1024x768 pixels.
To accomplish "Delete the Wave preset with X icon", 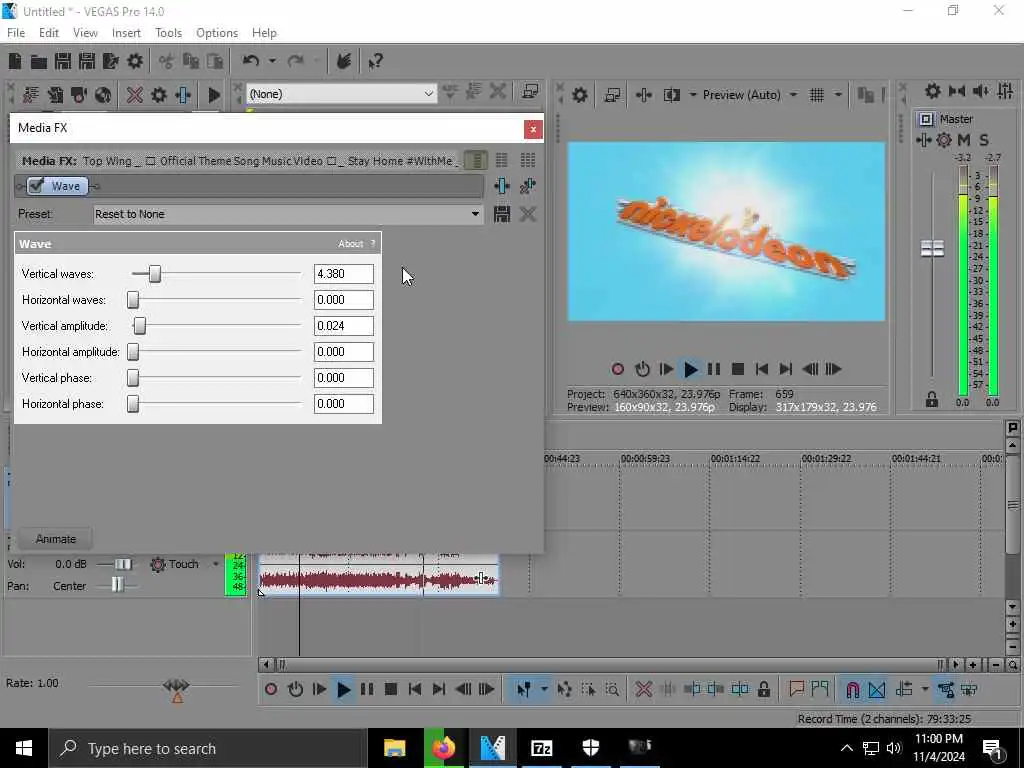I will 528,214.
